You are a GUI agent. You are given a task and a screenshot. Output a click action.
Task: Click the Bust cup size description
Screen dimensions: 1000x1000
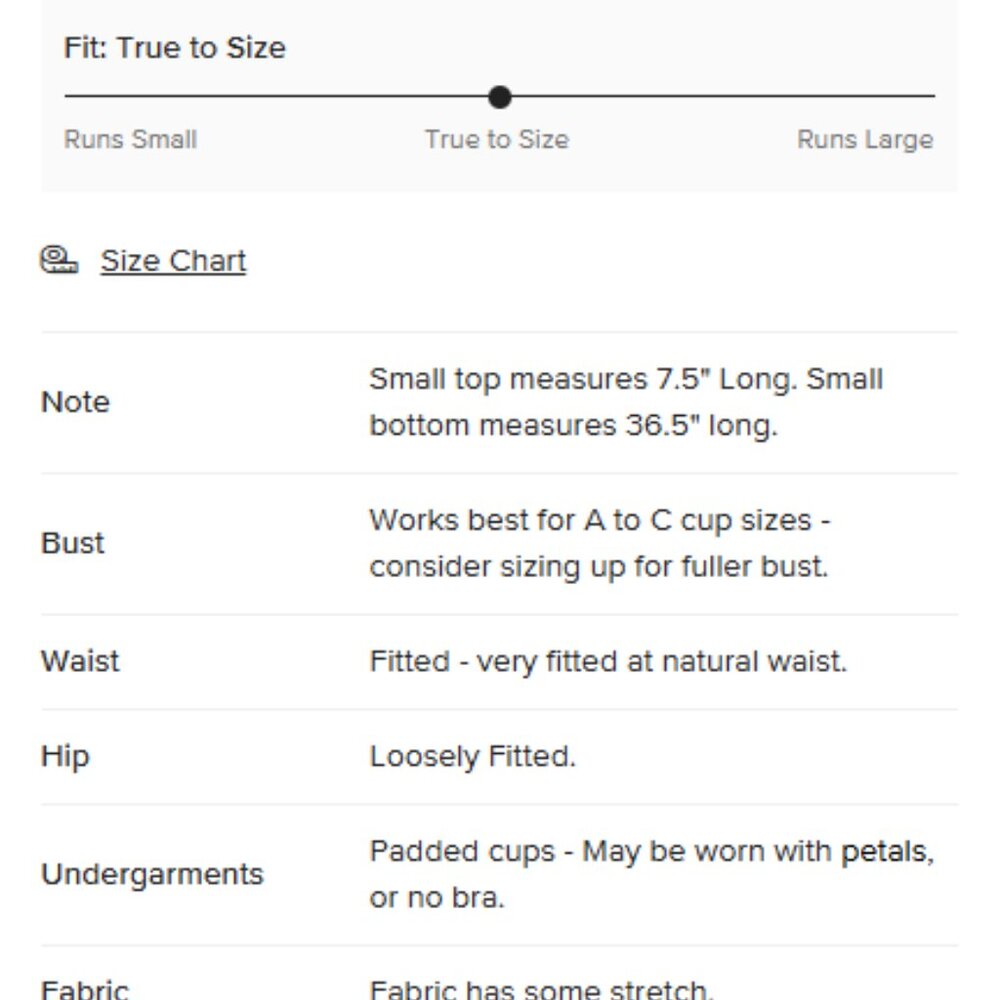point(600,543)
